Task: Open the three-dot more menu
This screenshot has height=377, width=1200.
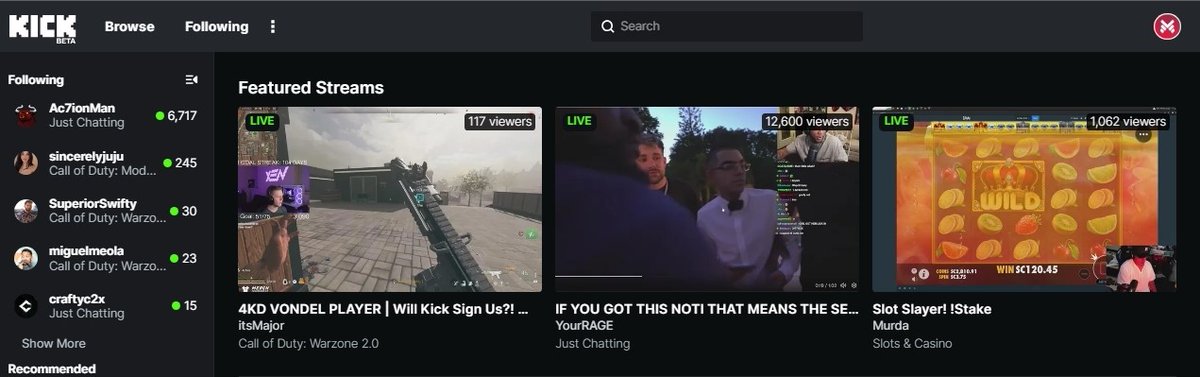Action: 273,27
